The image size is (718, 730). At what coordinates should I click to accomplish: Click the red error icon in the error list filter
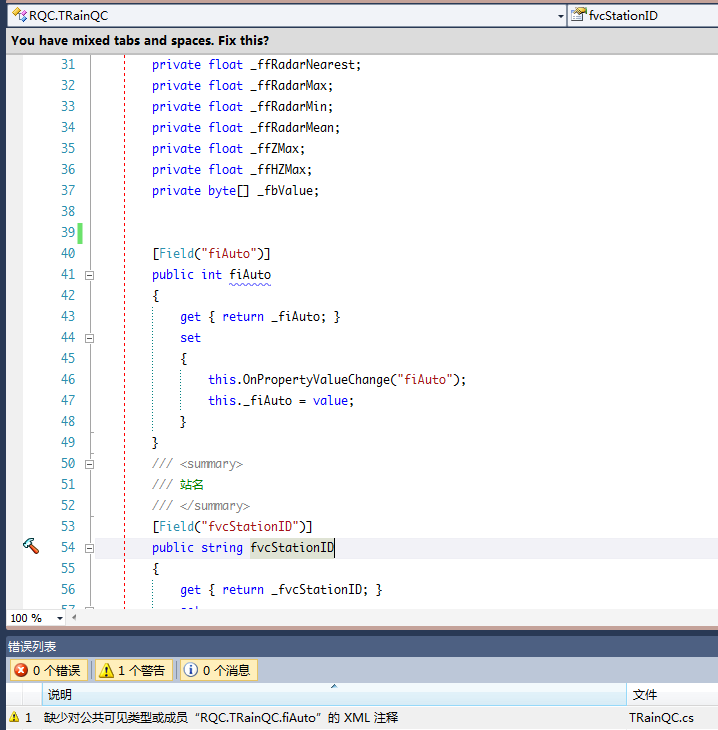click(x=21, y=670)
